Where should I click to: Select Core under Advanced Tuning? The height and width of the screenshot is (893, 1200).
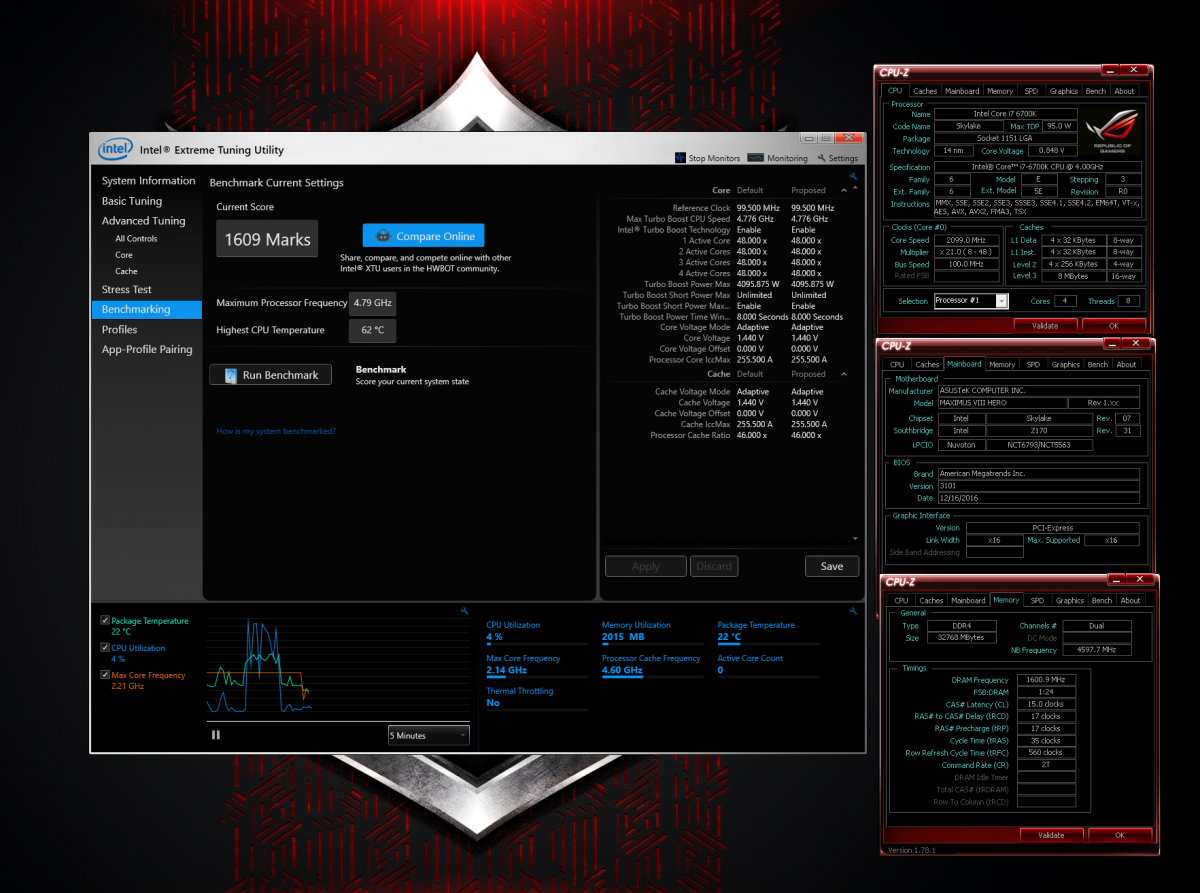coord(124,255)
